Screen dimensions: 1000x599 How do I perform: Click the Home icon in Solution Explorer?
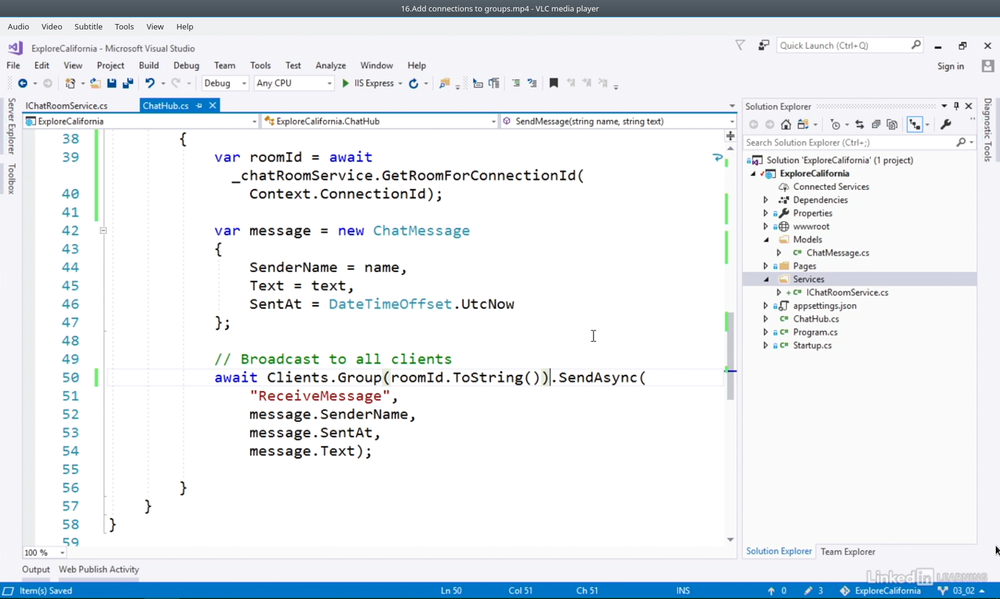(786, 125)
